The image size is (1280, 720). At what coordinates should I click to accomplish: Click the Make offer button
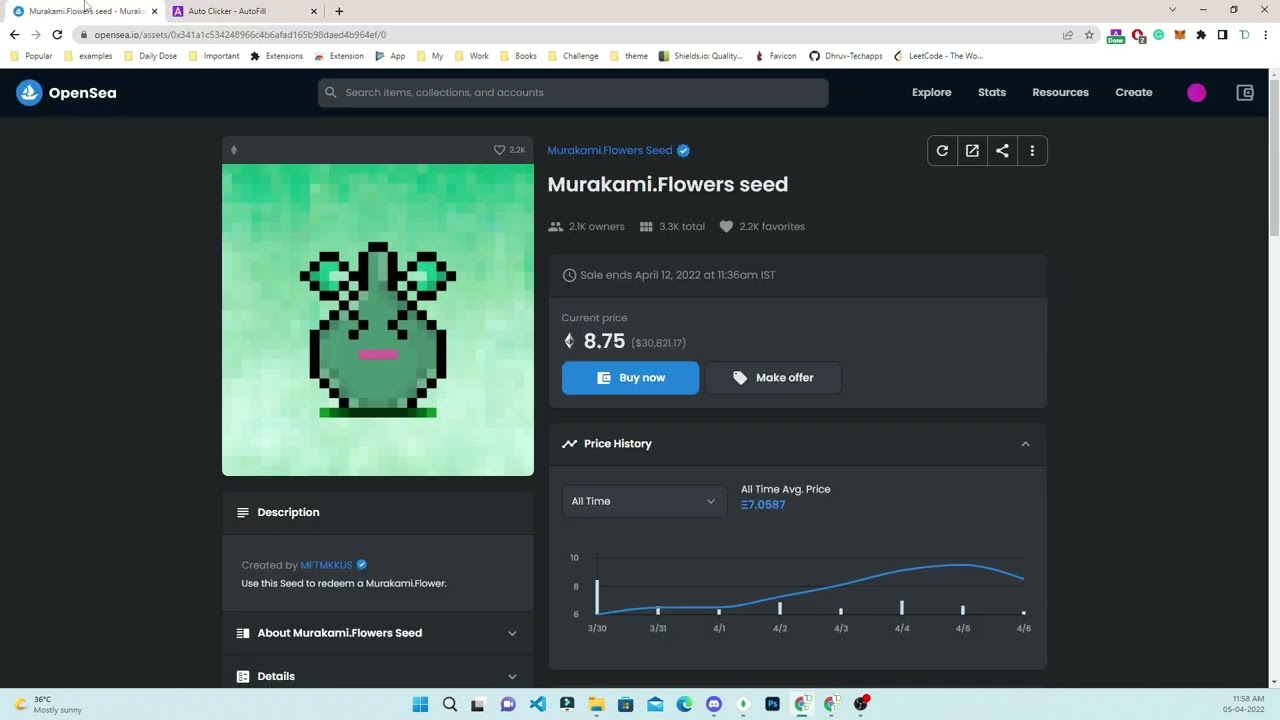coord(773,378)
